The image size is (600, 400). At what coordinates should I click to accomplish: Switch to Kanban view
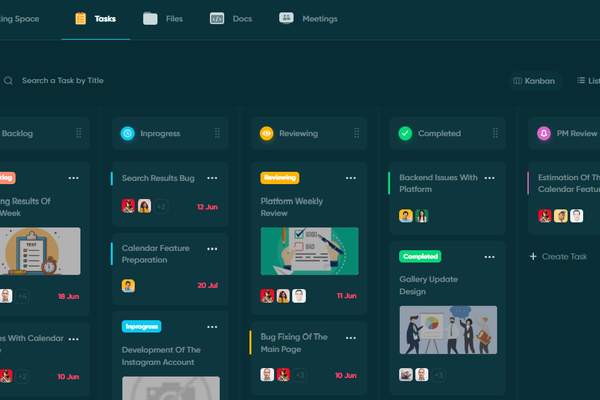coord(534,81)
